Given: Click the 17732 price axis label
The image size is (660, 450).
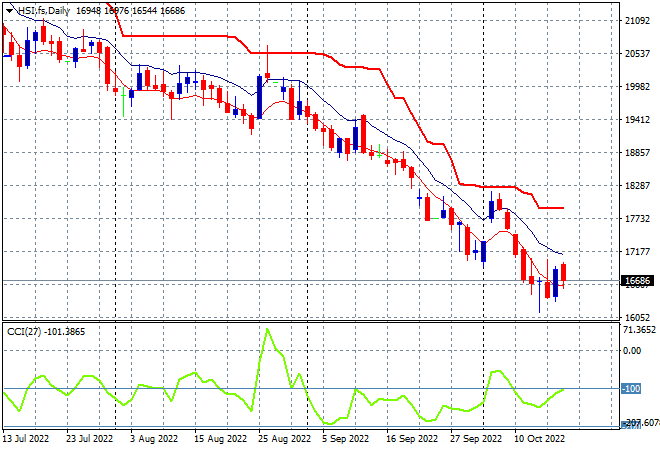Looking at the screenshot, I should pos(637,218).
